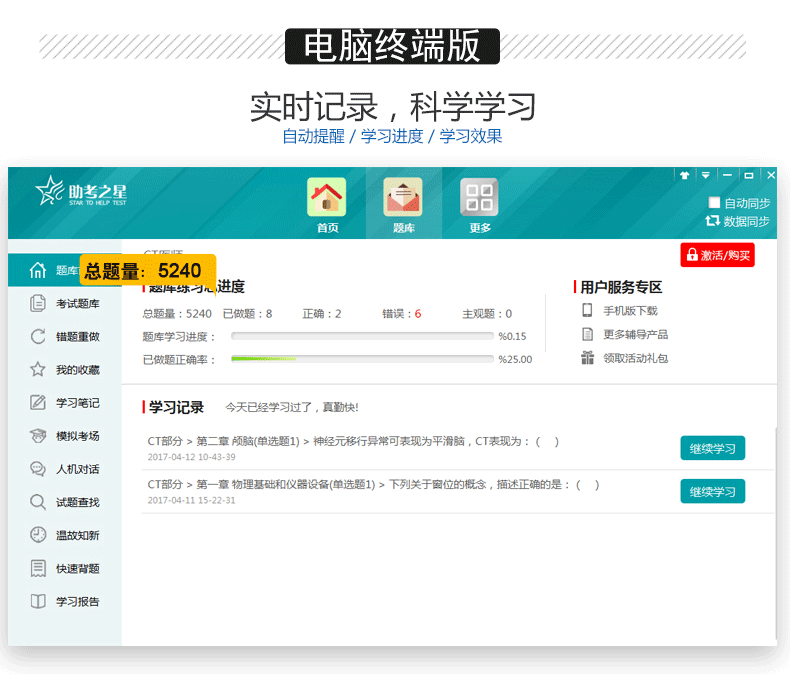
Task: Open the 首页 home icon
Action: coord(326,197)
